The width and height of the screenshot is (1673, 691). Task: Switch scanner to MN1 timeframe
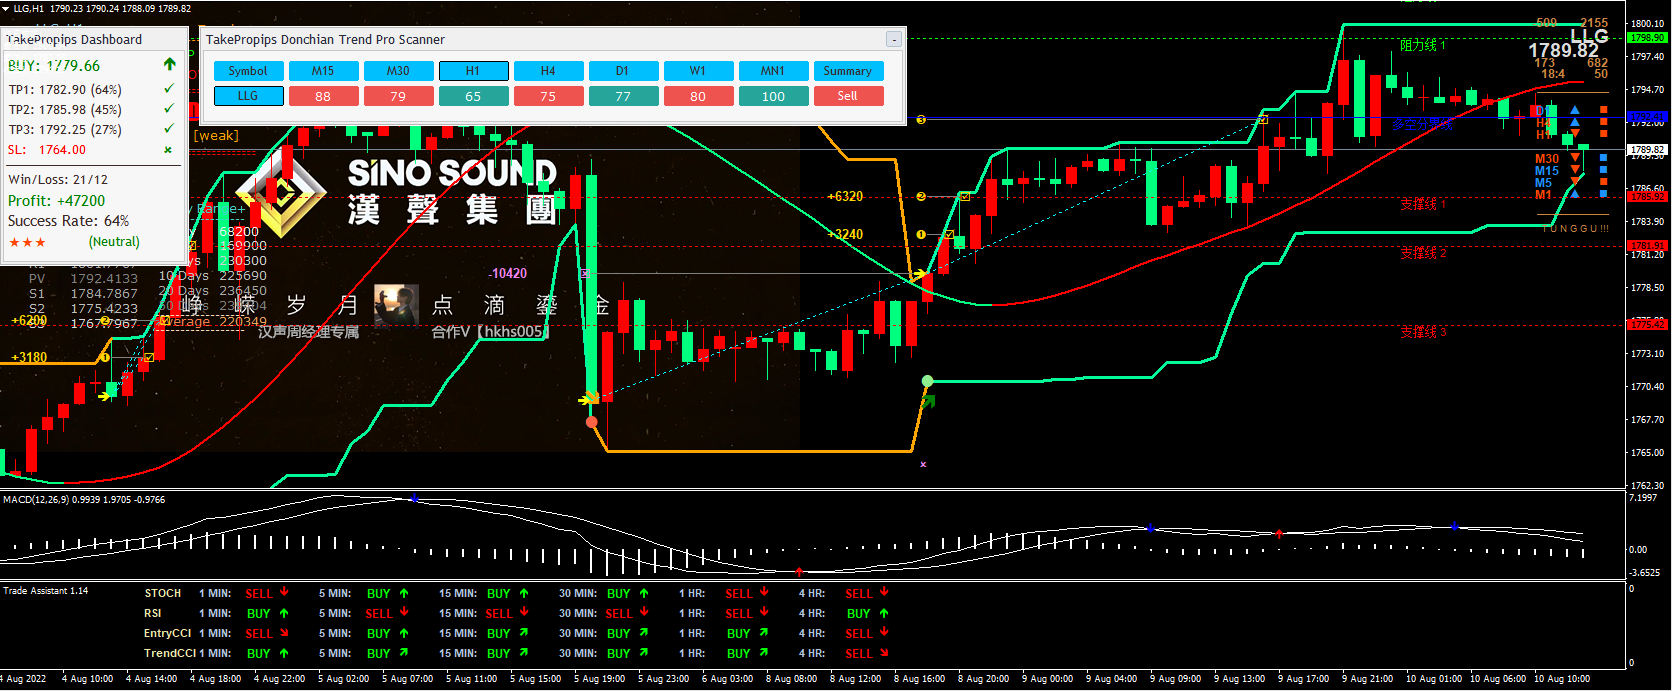coord(773,71)
